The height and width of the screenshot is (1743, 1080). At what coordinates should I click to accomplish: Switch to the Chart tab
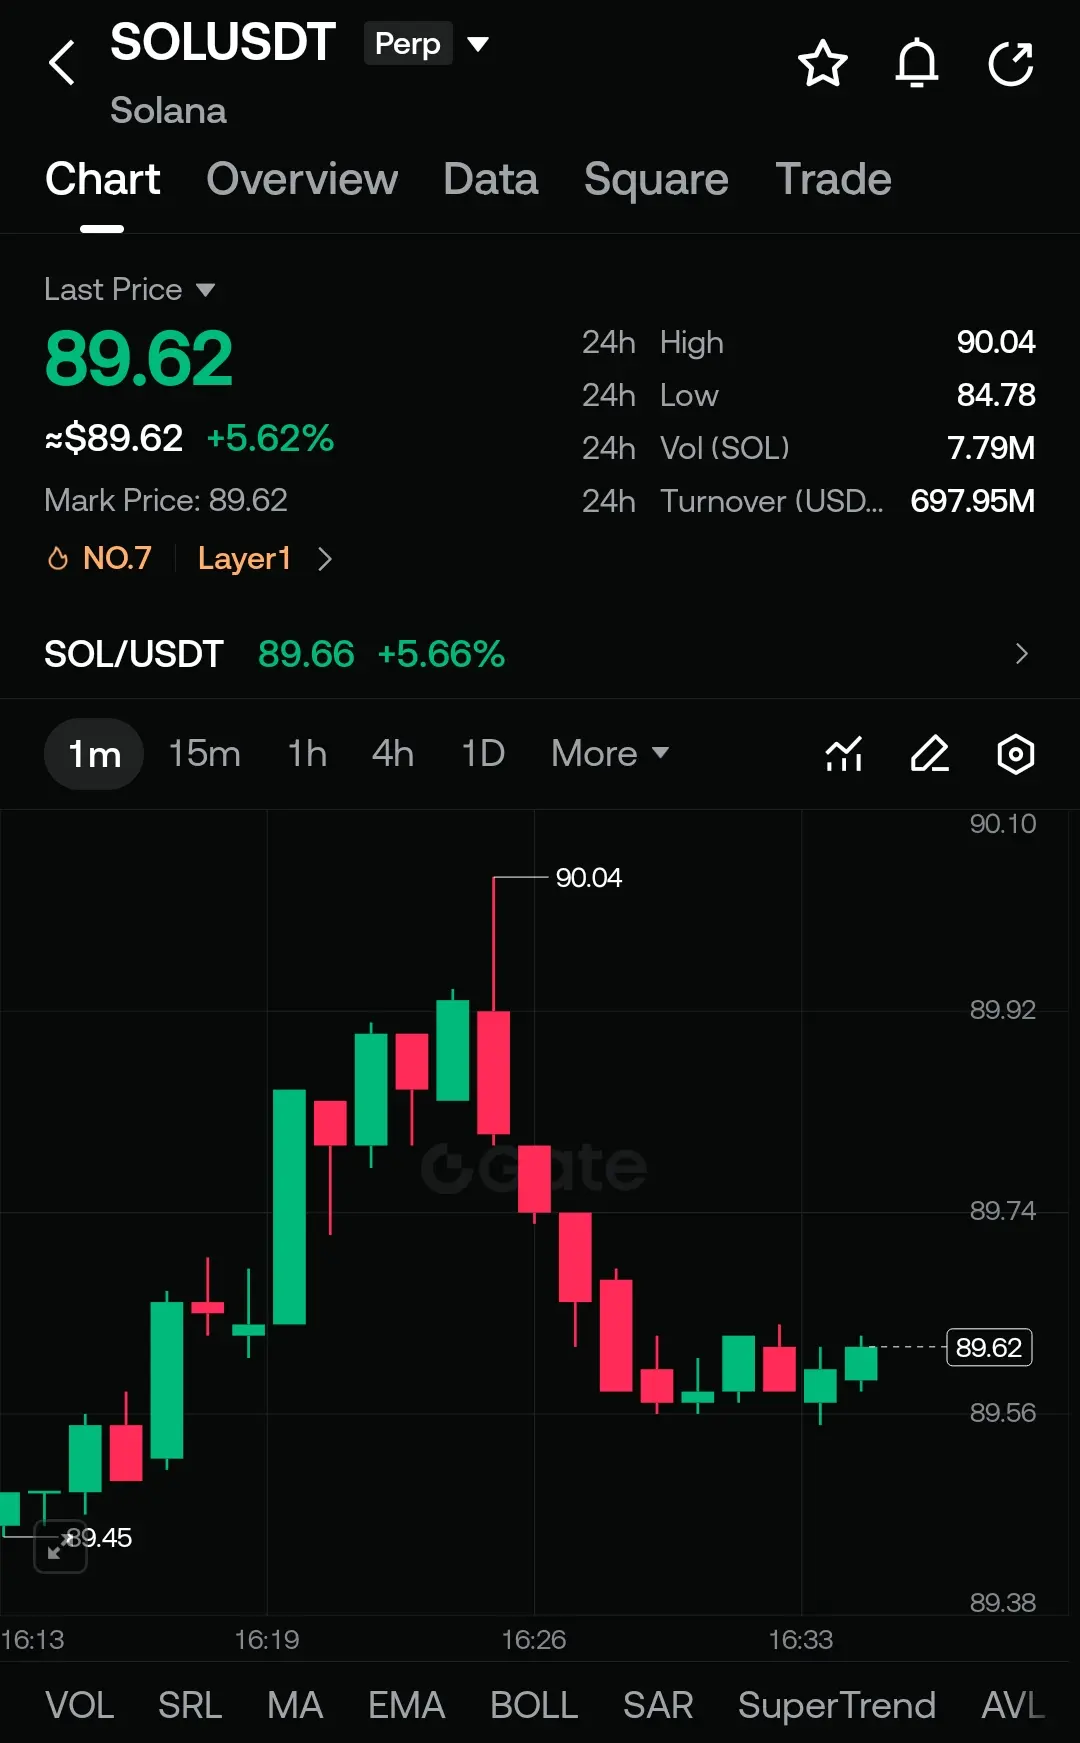(103, 180)
